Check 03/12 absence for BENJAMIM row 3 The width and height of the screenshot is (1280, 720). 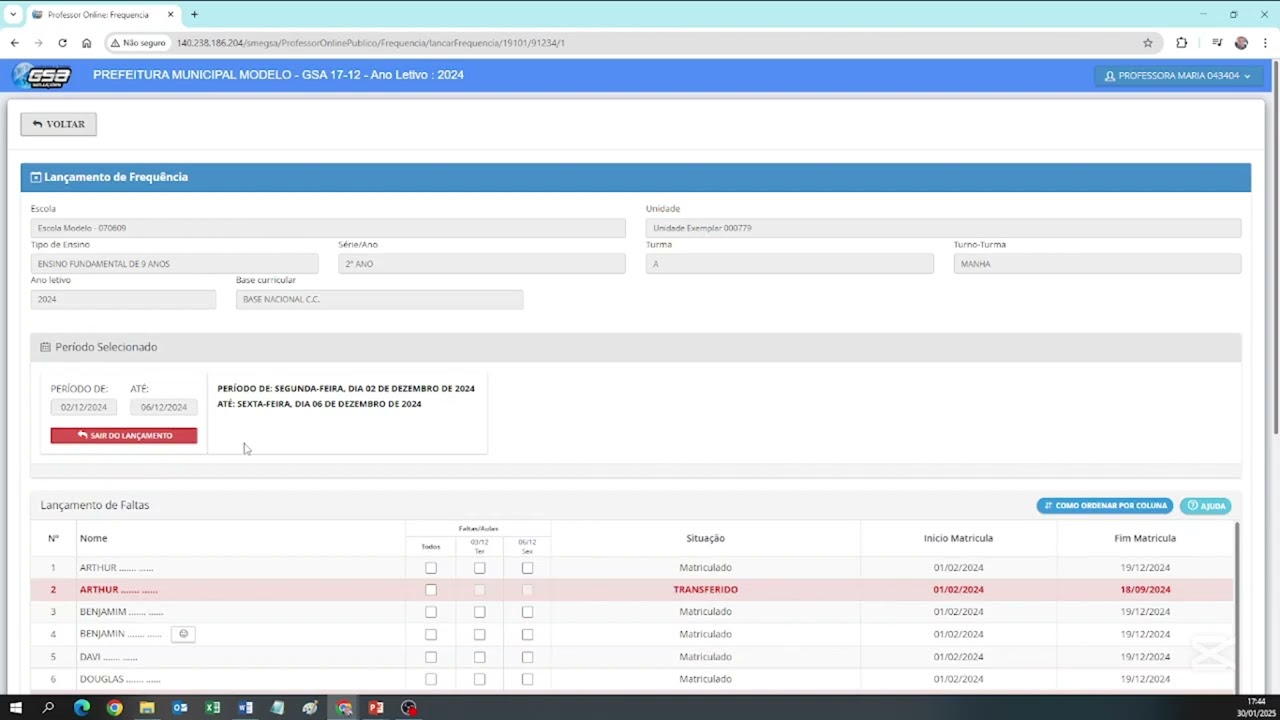(479, 612)
